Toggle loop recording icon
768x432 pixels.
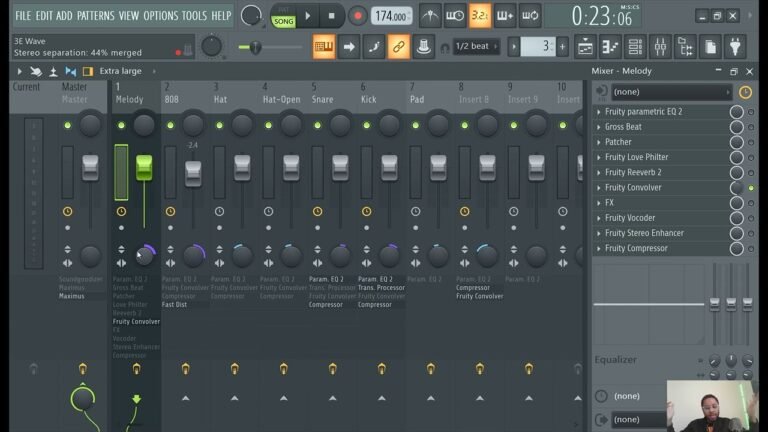pos(530,16)
